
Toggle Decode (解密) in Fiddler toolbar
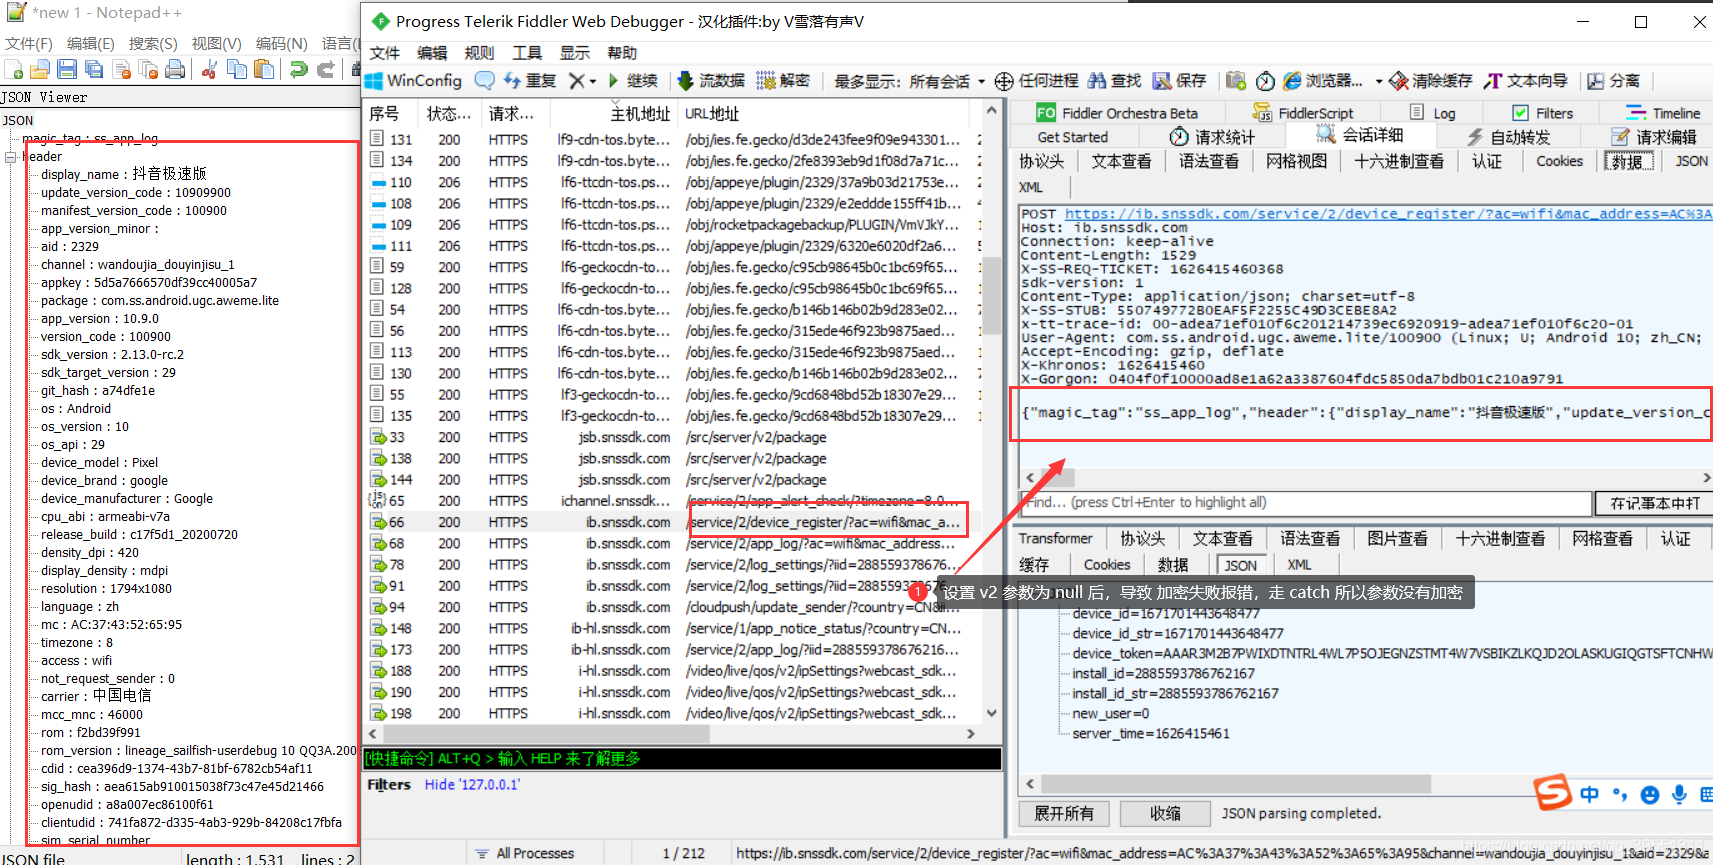tap(783, 81)
